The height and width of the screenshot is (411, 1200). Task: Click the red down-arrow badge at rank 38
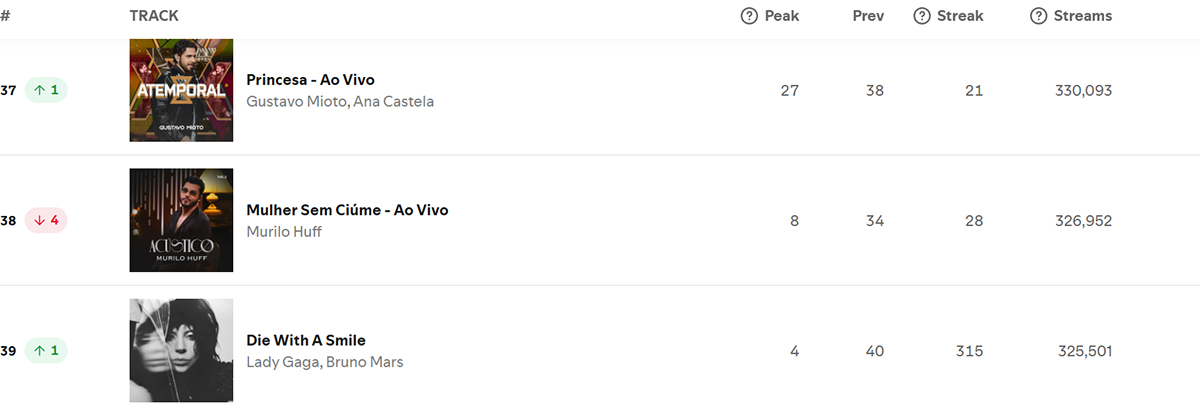pos(46,220)
